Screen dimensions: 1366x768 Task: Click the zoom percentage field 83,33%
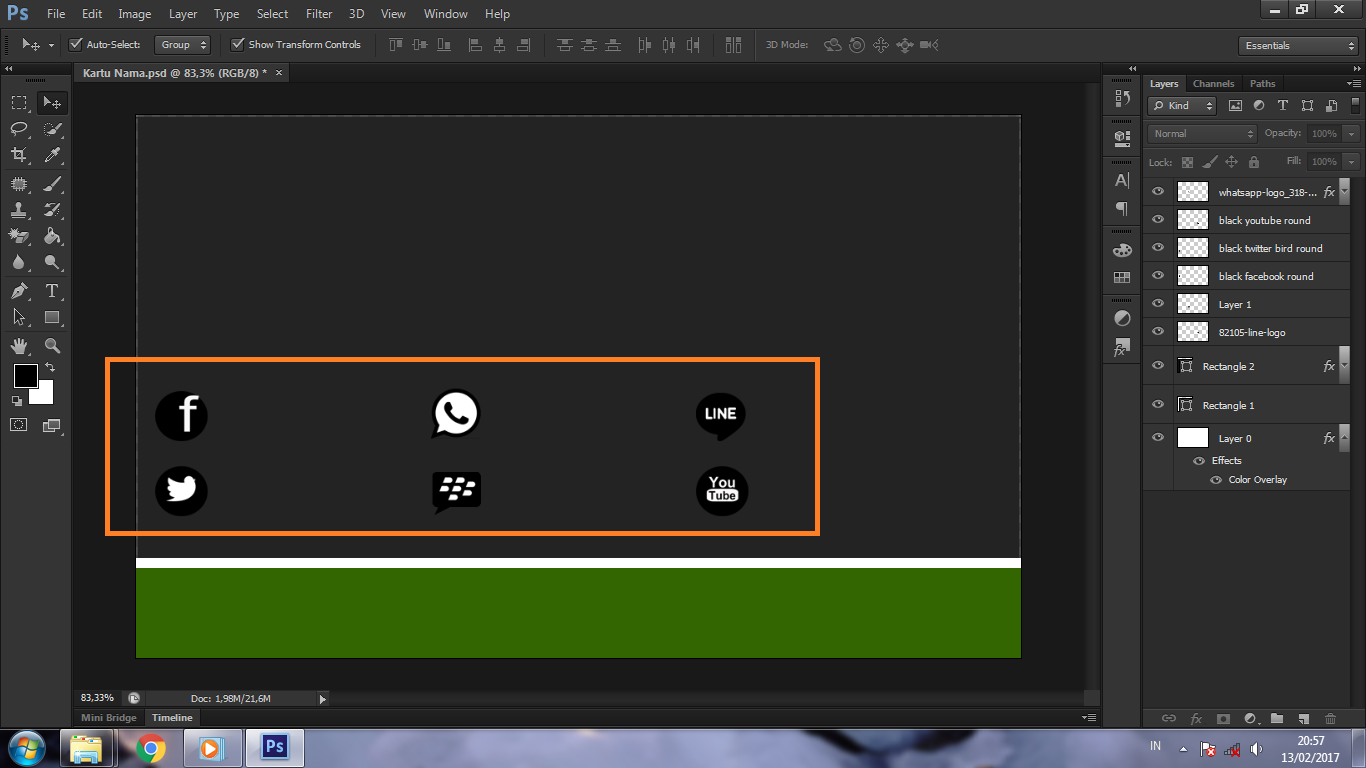point(98,698)
